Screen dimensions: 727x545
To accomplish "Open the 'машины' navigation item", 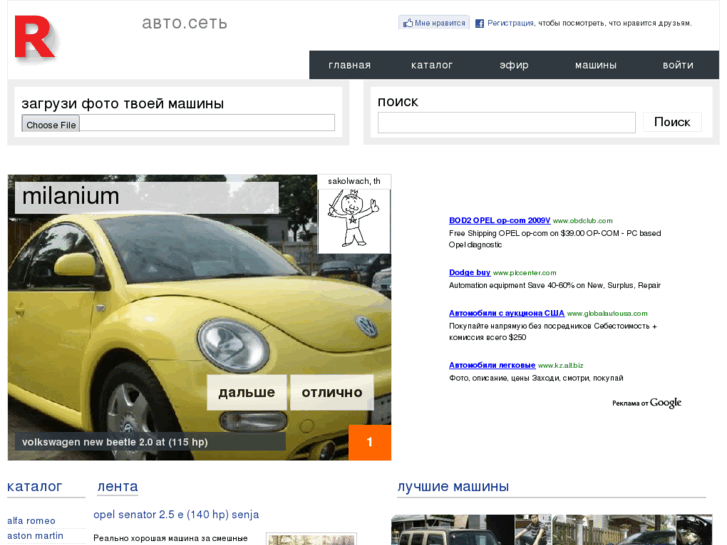I will coord(595,65).
